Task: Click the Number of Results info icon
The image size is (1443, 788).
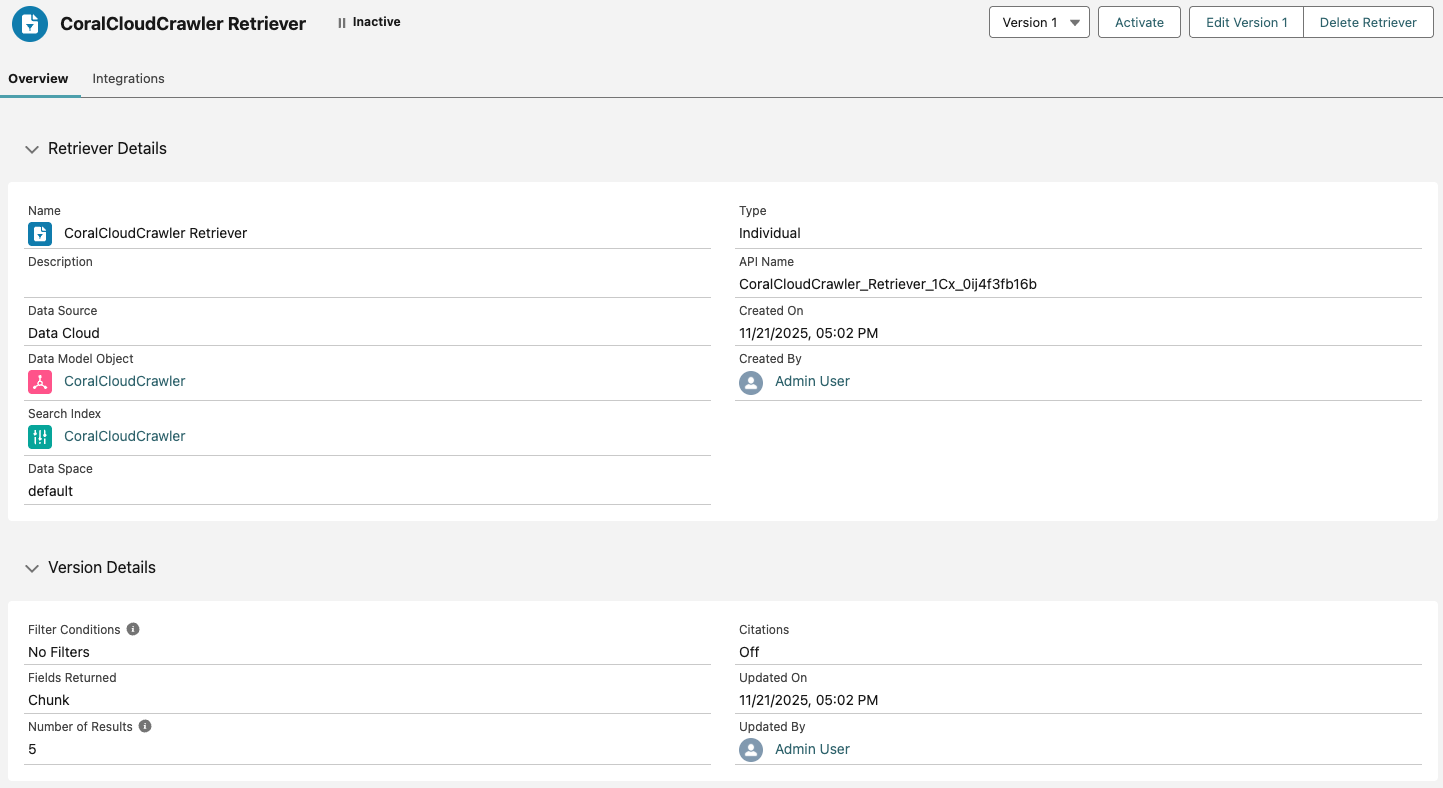Action: pos(145,727)
